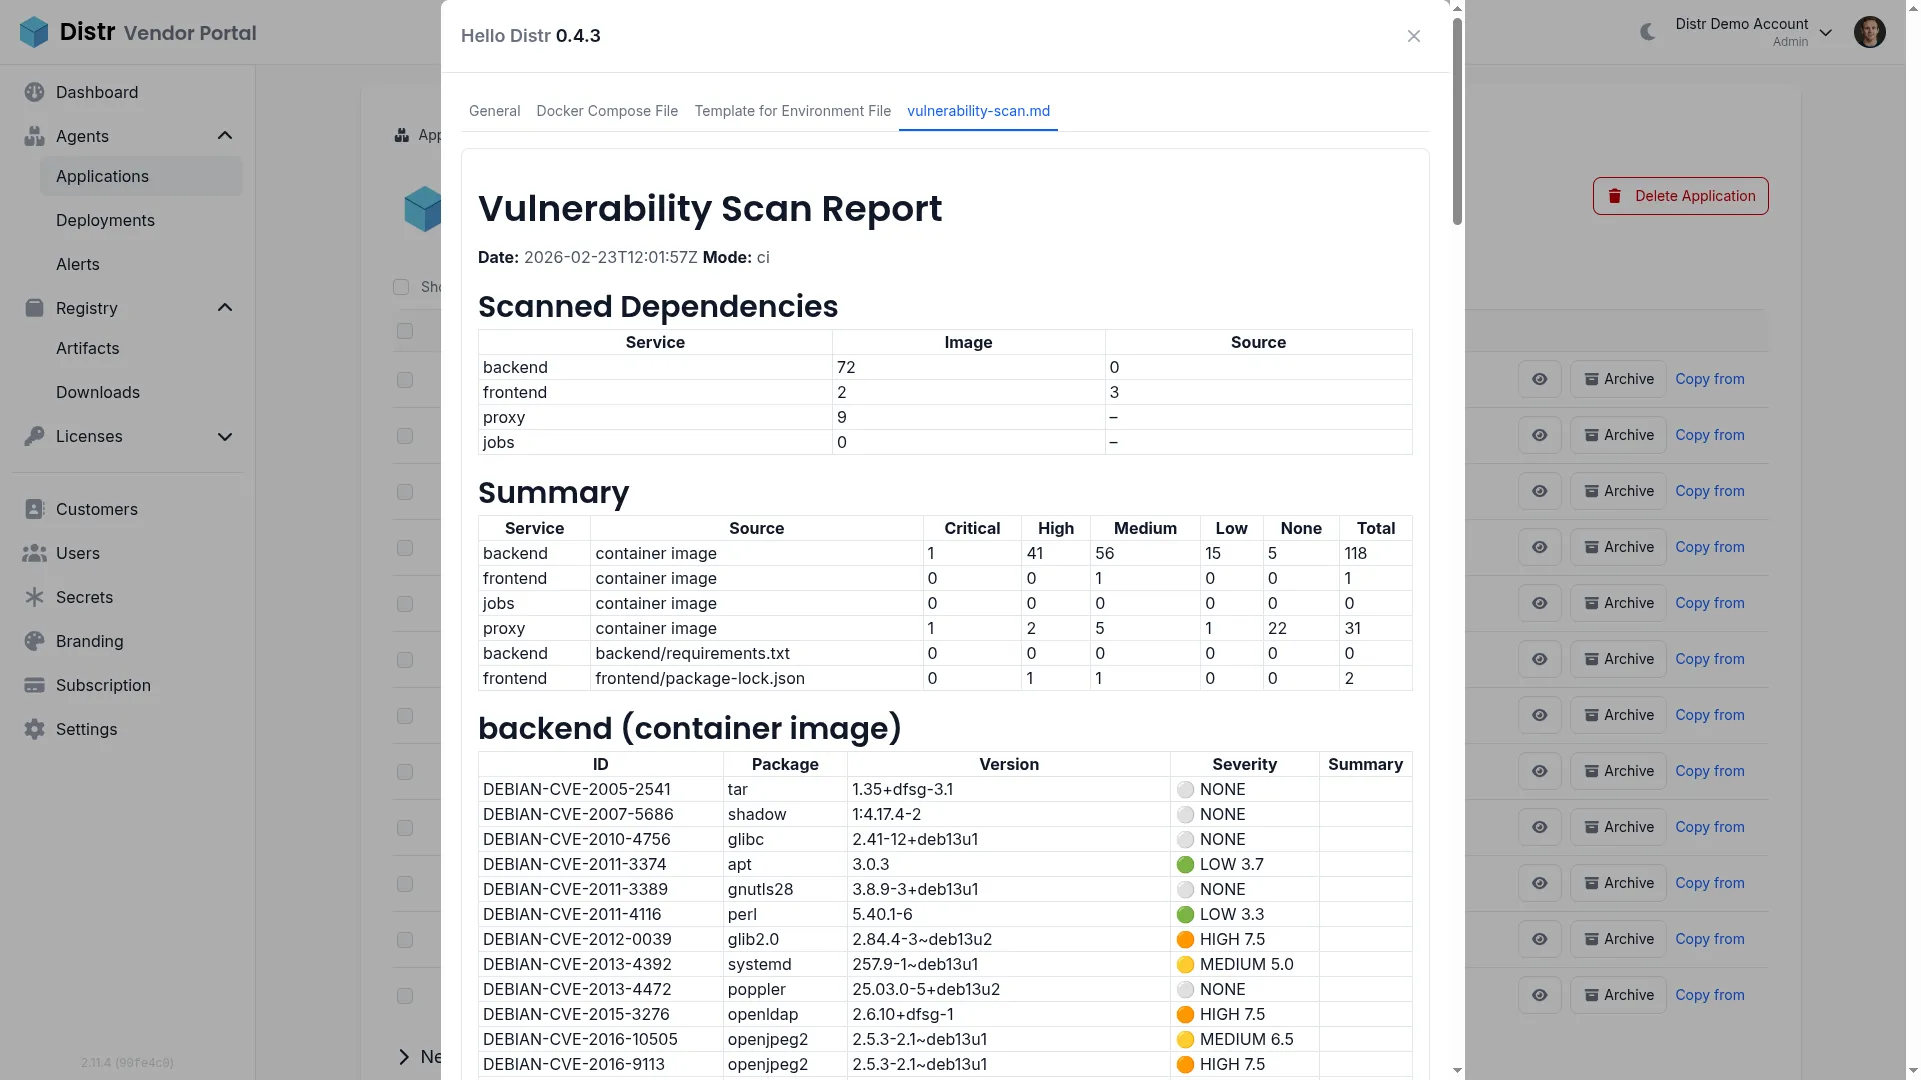Click the Delete Application button
Screen dimensions: 1921x1080
point(1680,195)
